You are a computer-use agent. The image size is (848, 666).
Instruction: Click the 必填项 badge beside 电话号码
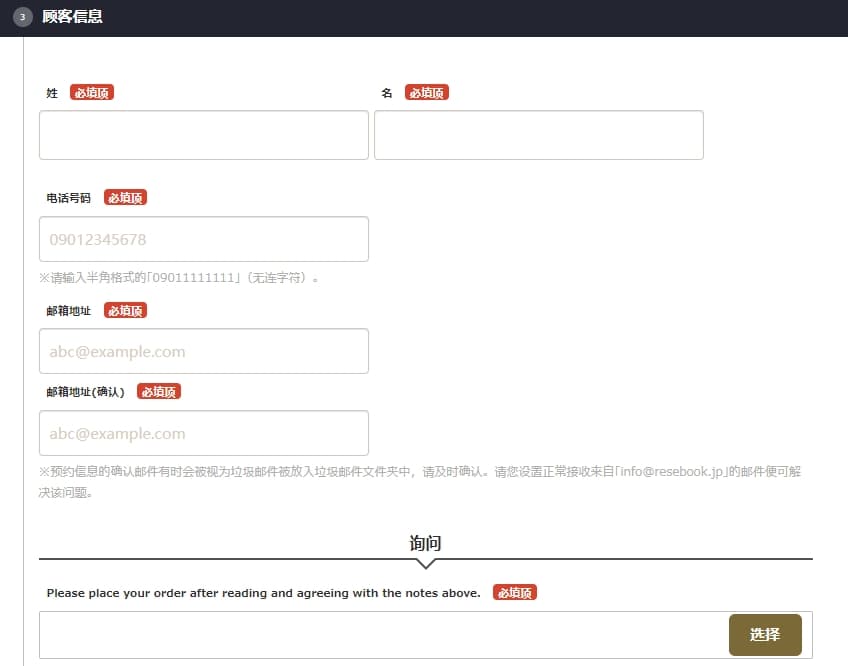125,198
